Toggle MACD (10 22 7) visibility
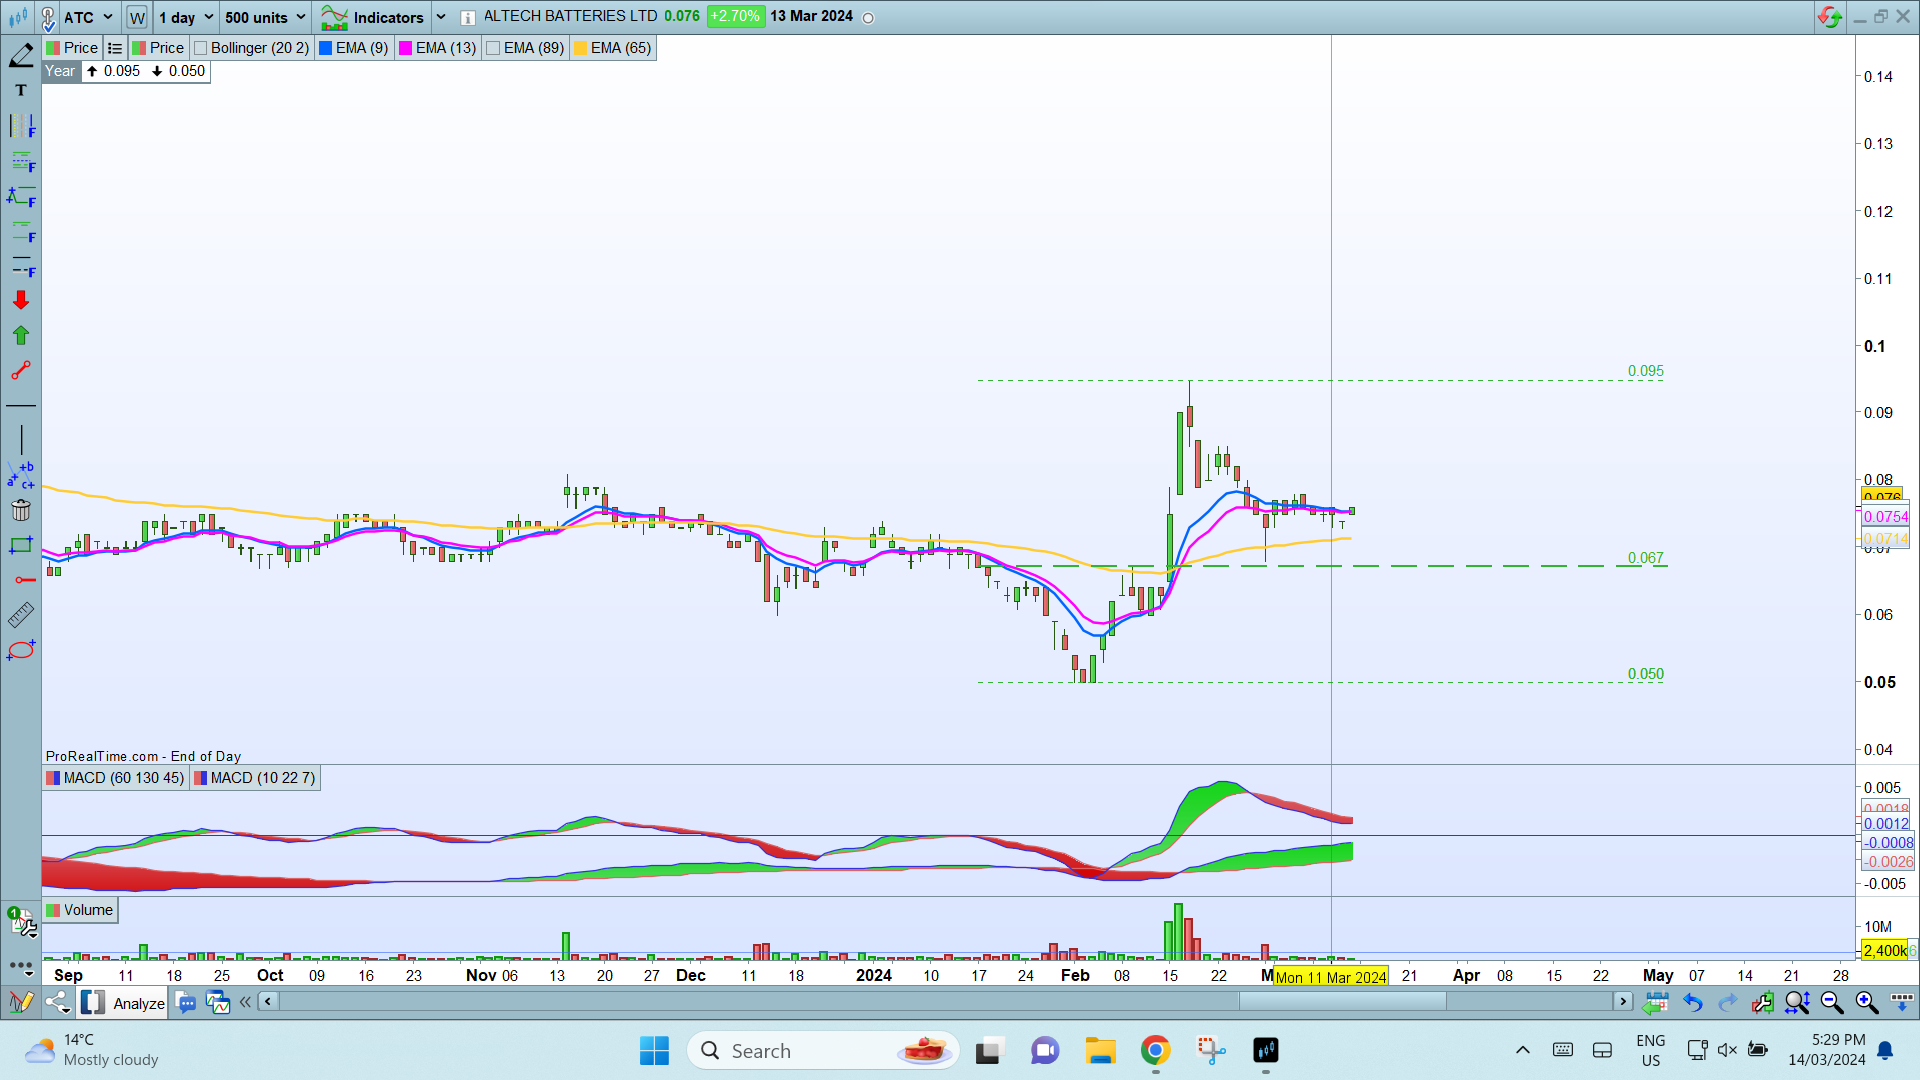The image size is (1920, 1080). tap(255, 778)
